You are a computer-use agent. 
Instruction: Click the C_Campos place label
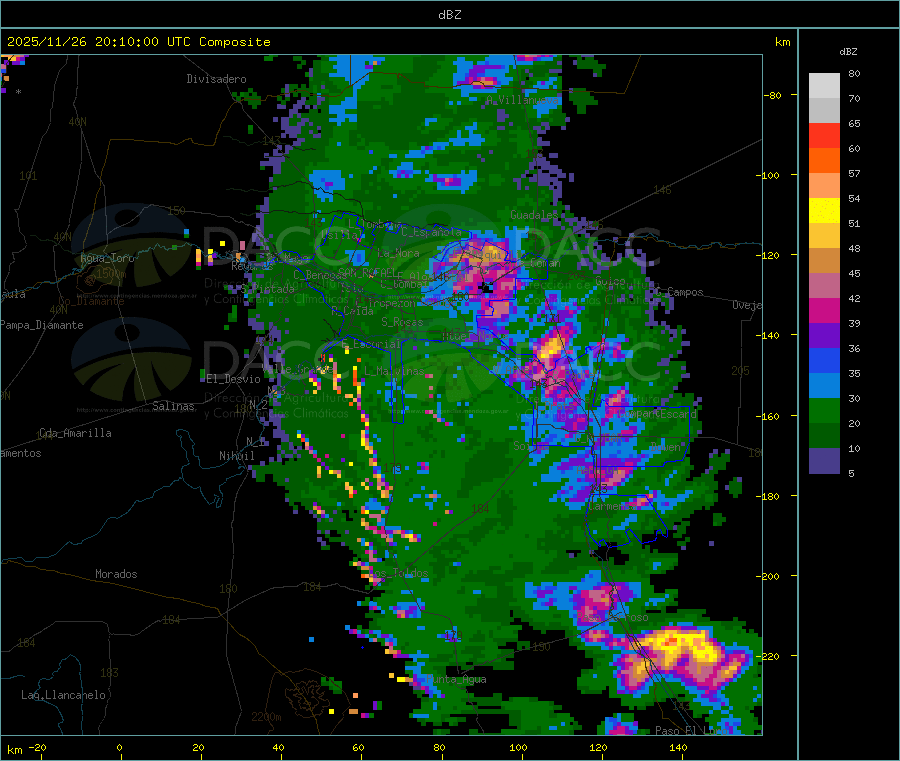pyautogui.click(x=680, y=292)
